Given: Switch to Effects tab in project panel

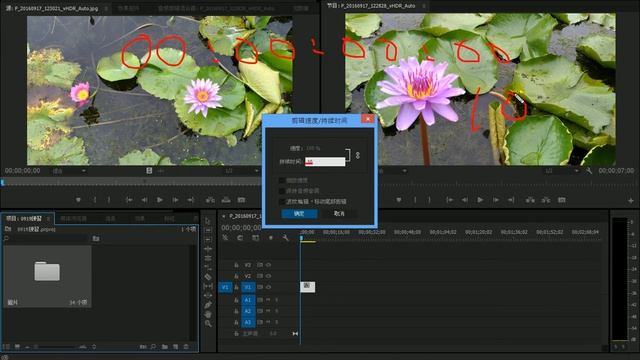Looking at the screenshot, I should tap(140, 219).
